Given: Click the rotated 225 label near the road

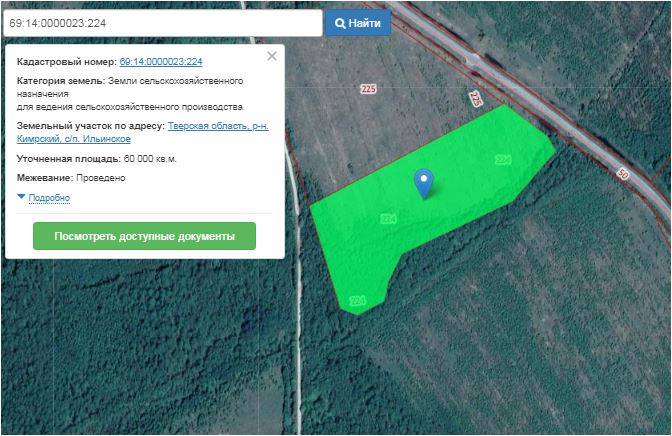Looking at the screenshot, I should click(474, 98).
